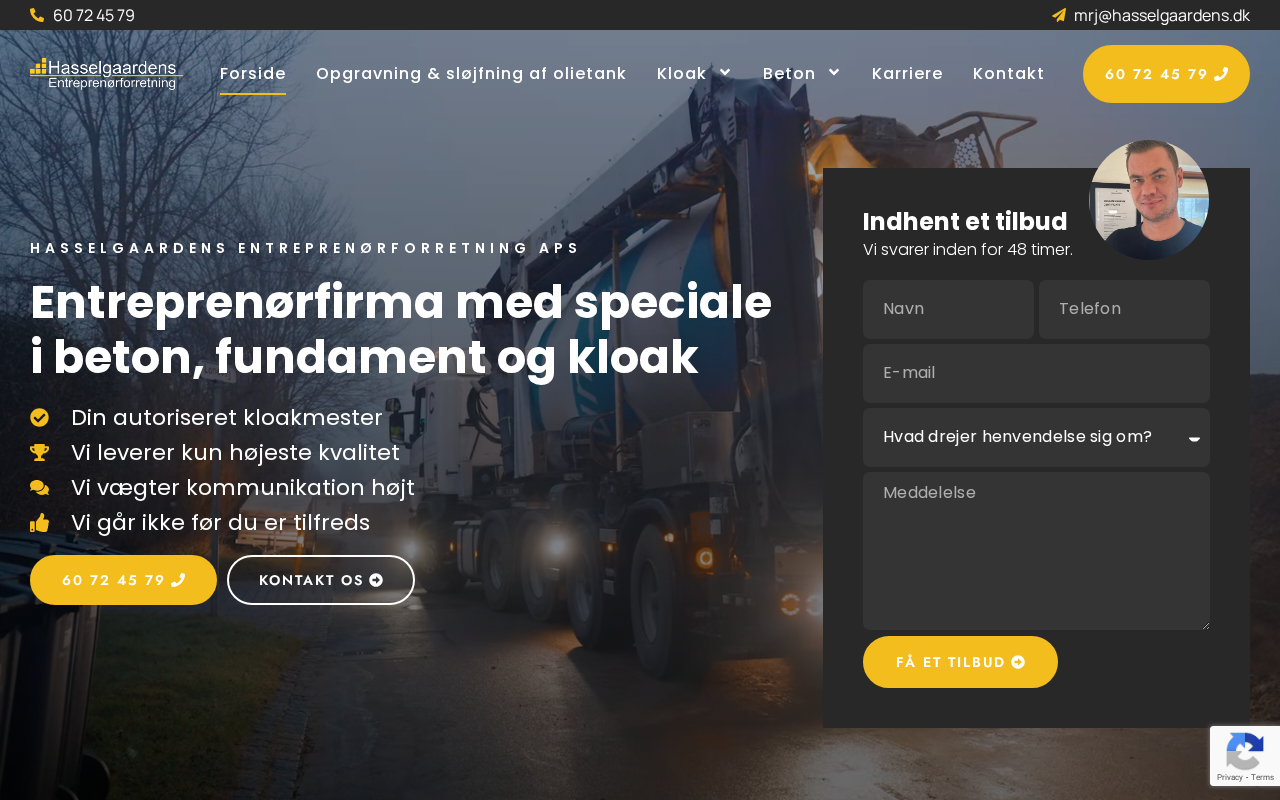This screenshot has width=1280, height=800.
Task: Click the mrj@hasselgaardens.dk email link
Action: pos(1162,15)
